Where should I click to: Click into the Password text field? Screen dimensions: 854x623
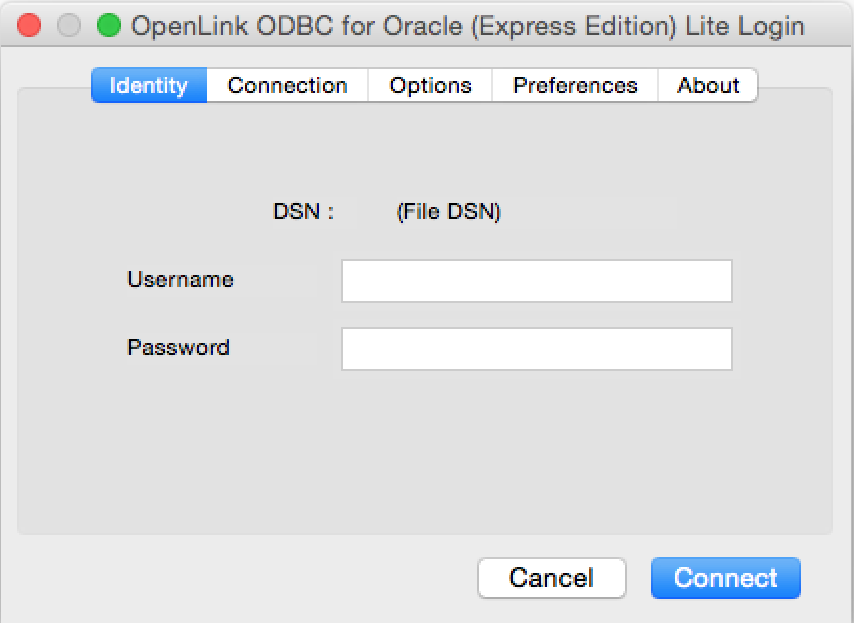[x=536, y=349]
